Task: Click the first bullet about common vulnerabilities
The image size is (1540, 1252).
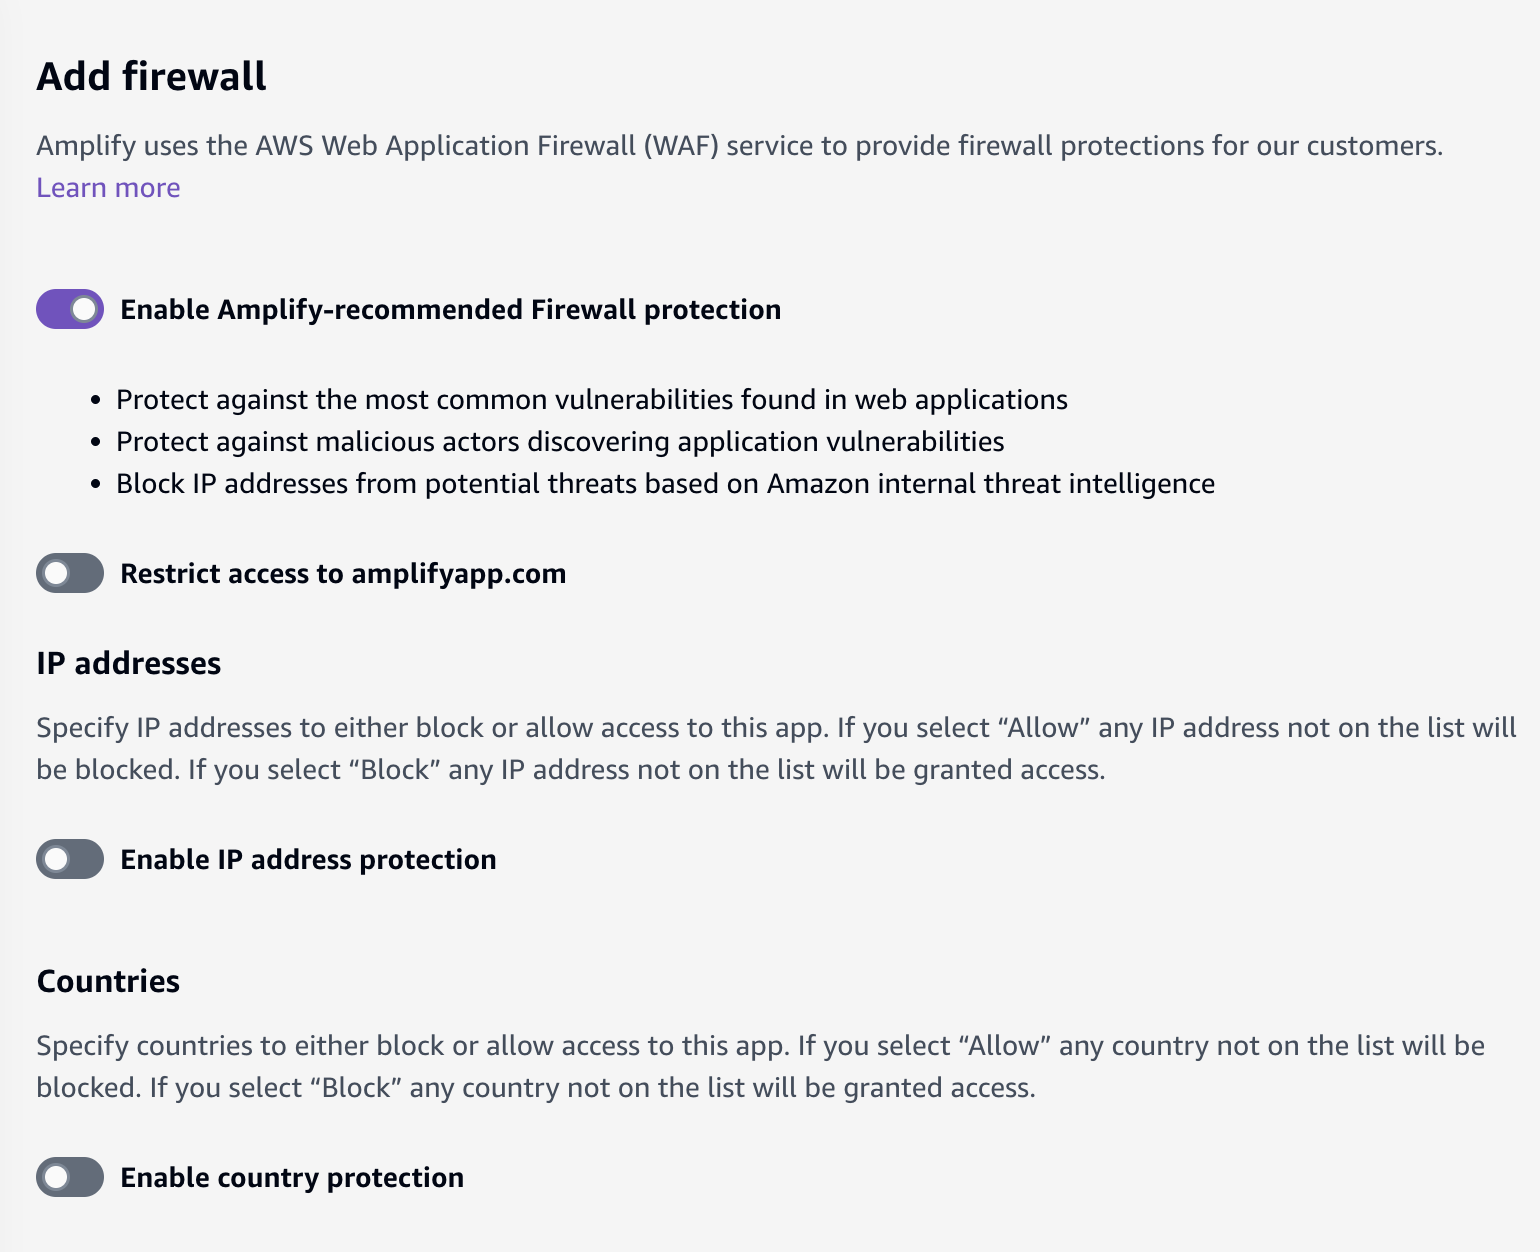Action: point(592,399)
